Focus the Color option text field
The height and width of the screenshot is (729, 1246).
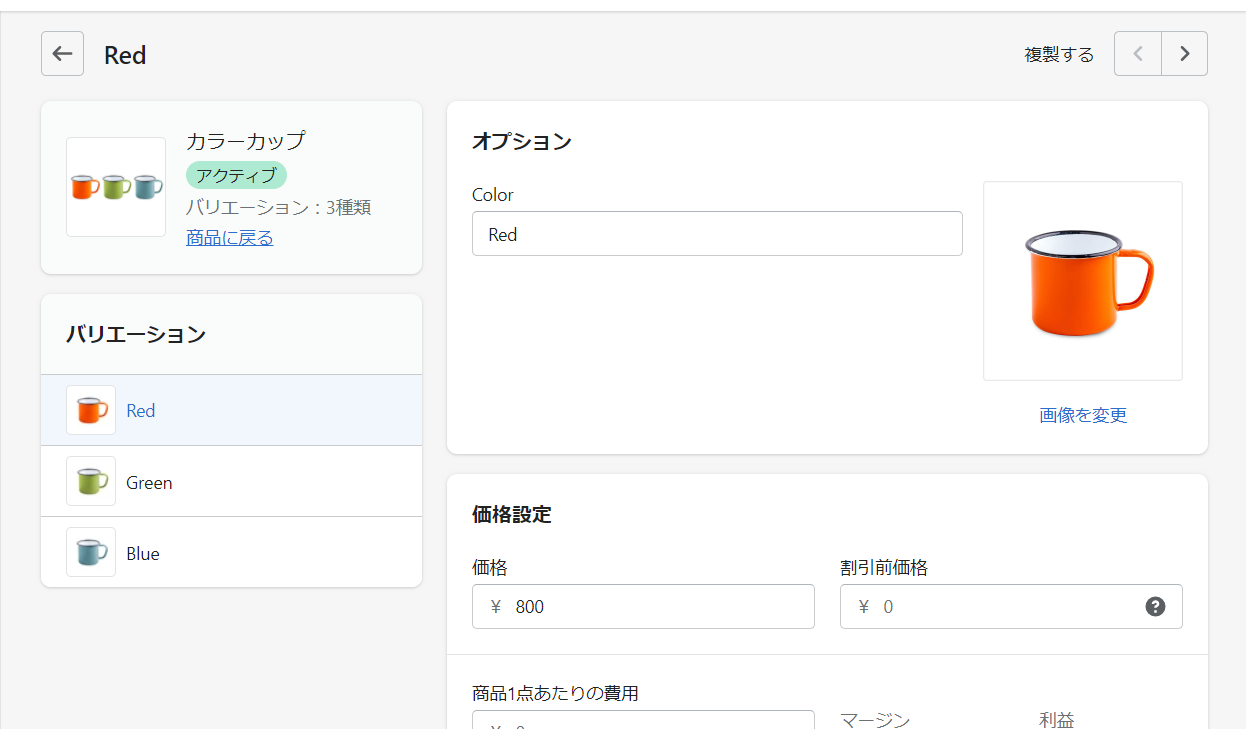coord(717,234)
